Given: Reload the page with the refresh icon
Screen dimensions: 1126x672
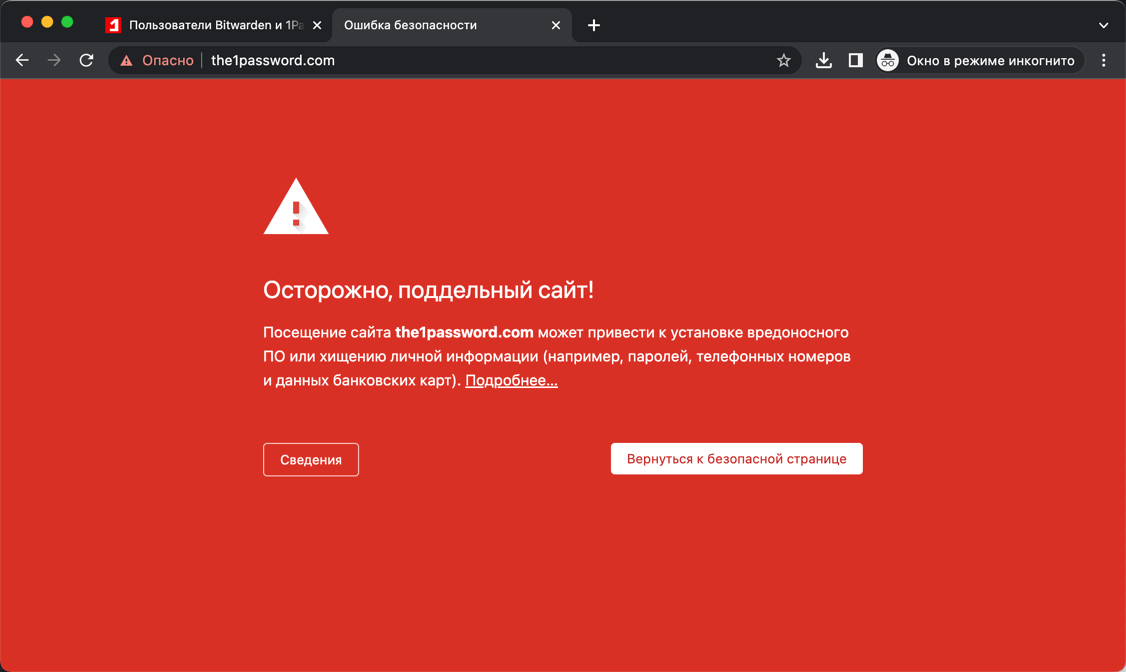Looking at the screenshot, I should 86,60.
